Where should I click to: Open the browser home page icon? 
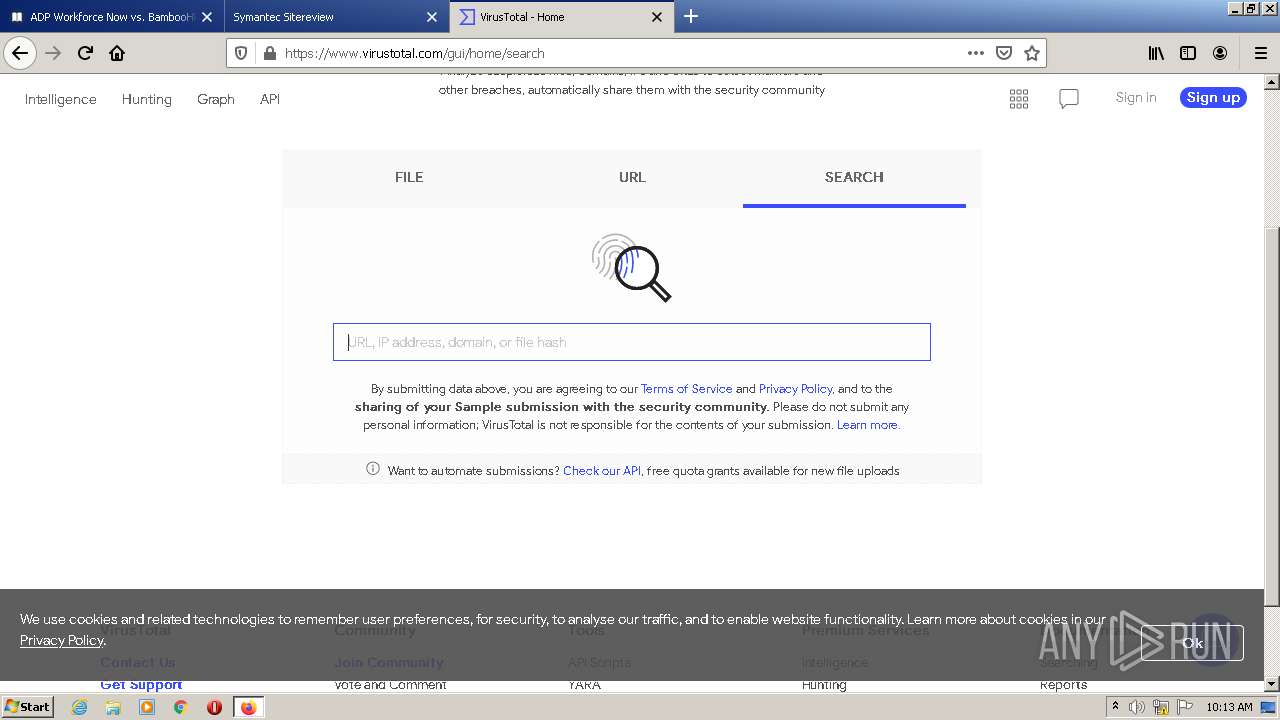(117, 53)
